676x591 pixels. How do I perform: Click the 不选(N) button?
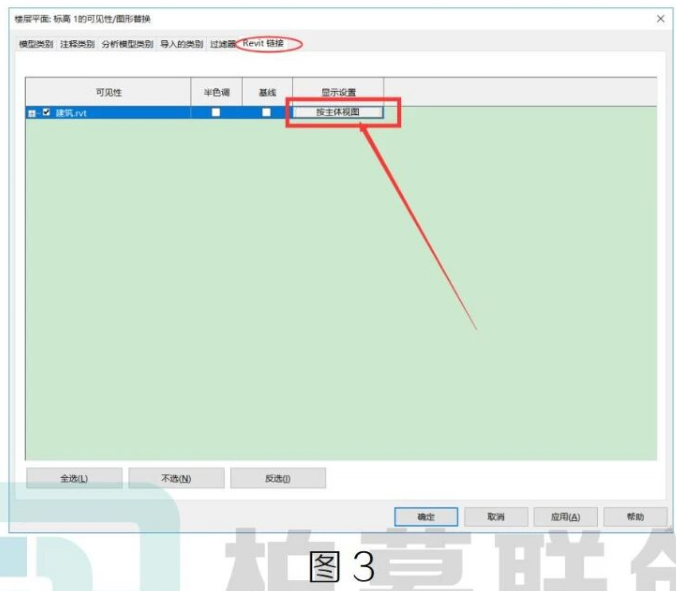coord(176,478)
